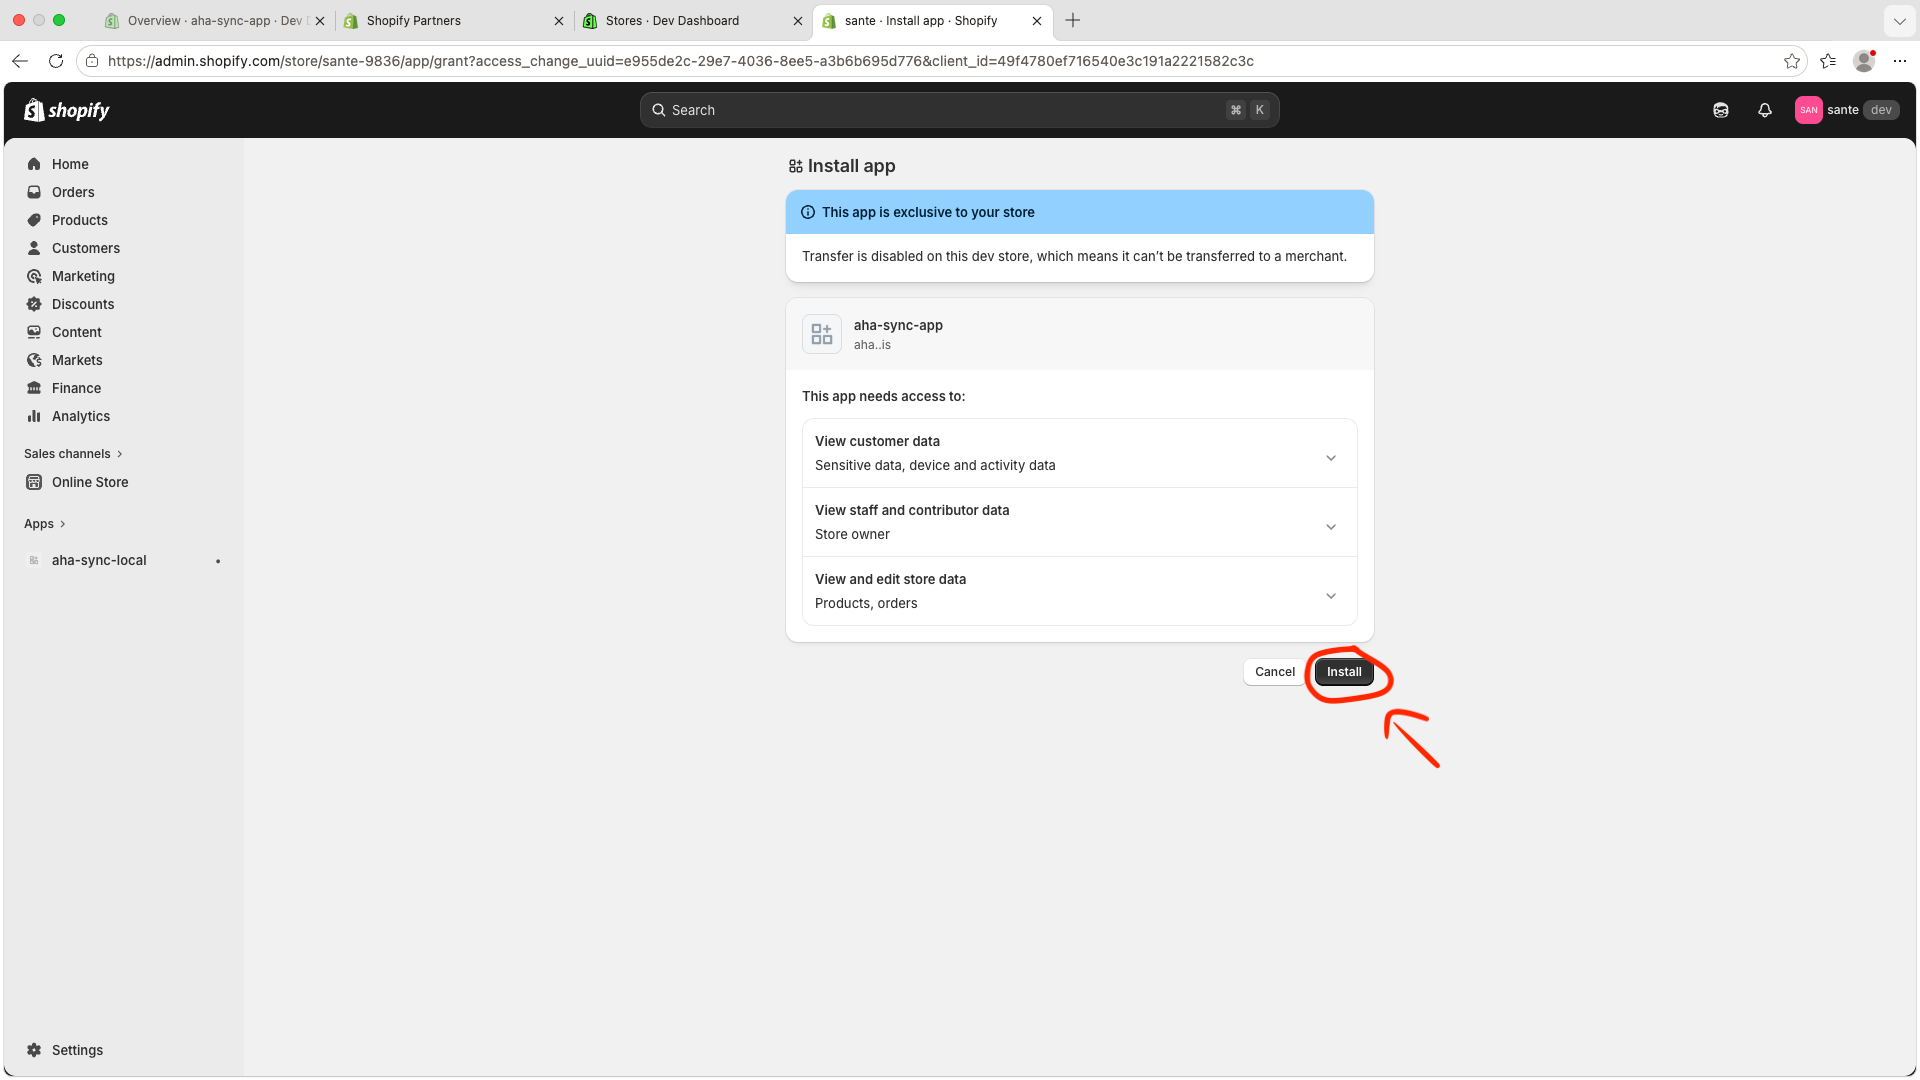Image resolution: width=1920 pixels, height=1080 pixels.
Task: Open the aha-sync-local app
Action: tap(99, 560)
